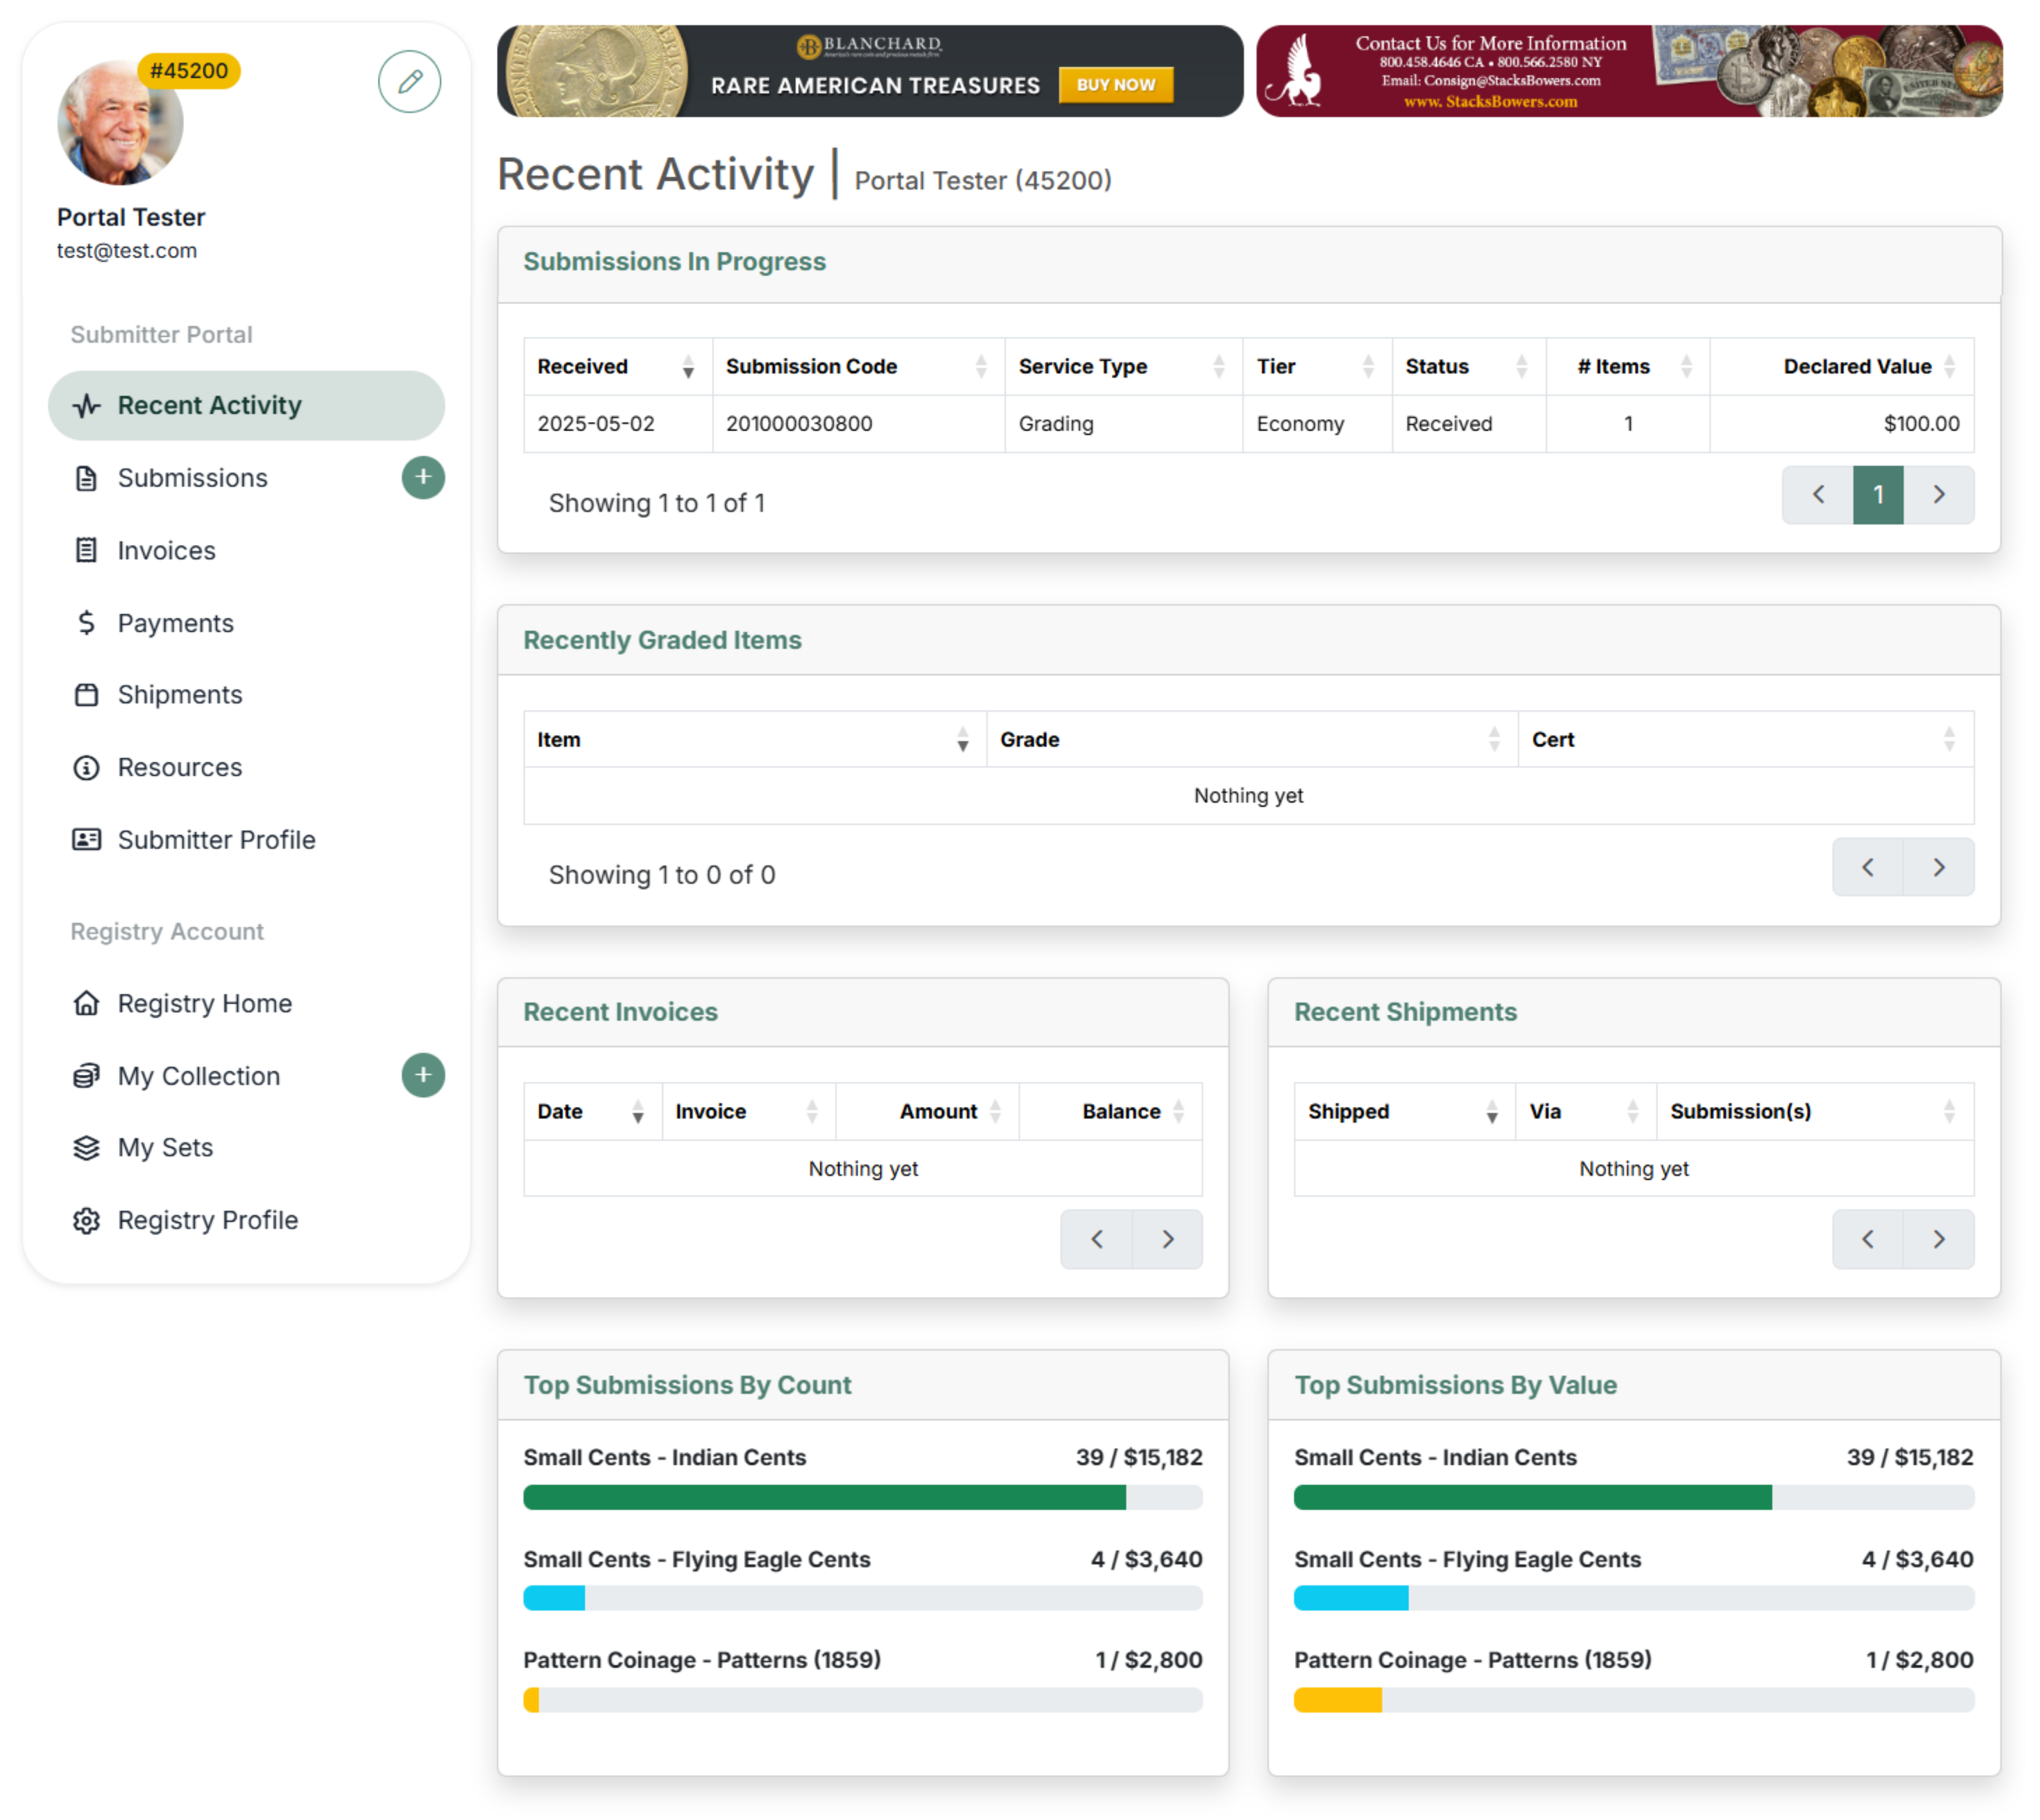Click next page chevron in Submissions In Progress
The height and width of the screenshot is (1820, 2040).
coord(1939,494)
